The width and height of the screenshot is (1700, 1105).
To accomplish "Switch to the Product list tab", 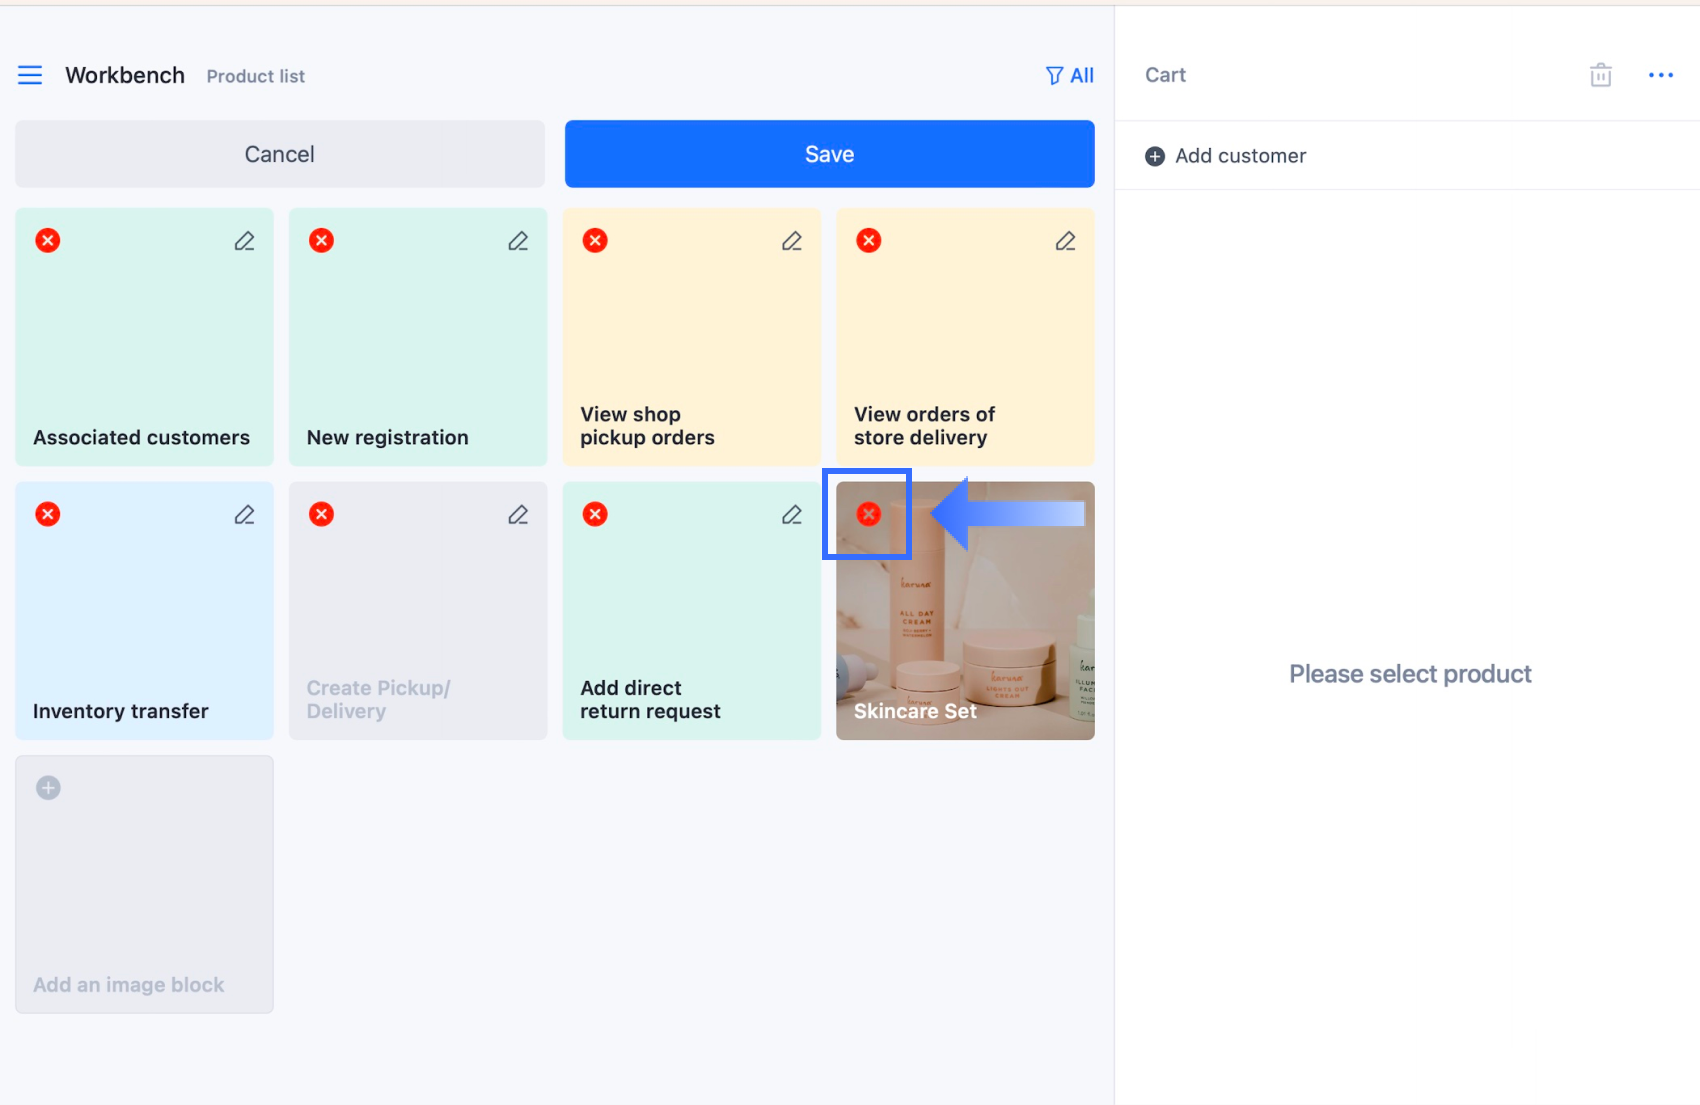I will pos(255,76).
